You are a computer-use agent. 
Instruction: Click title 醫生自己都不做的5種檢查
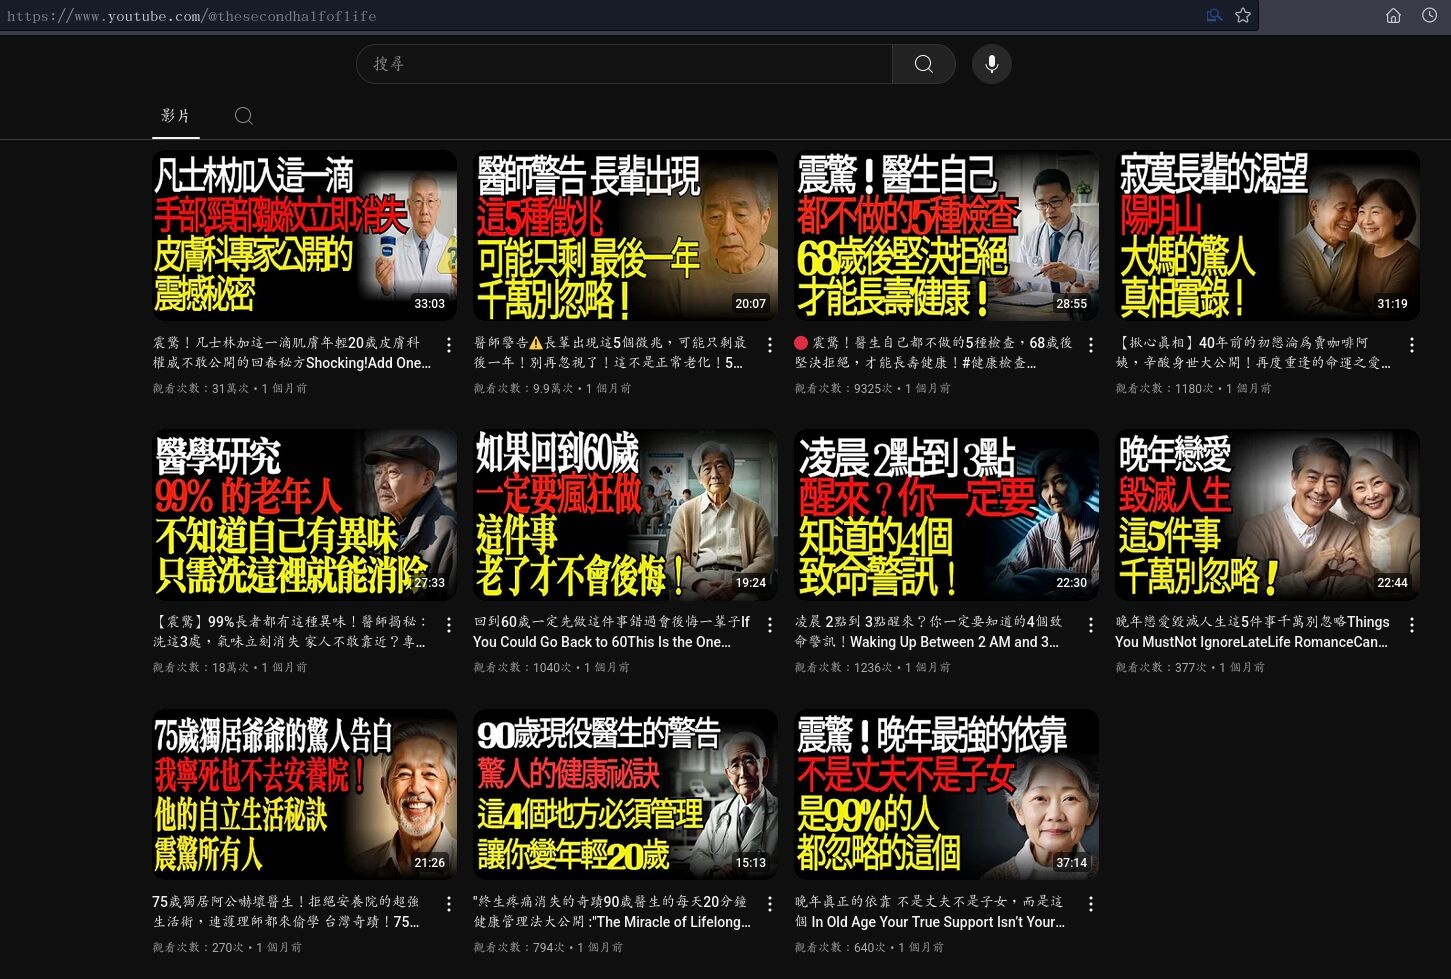click(933, 352)
